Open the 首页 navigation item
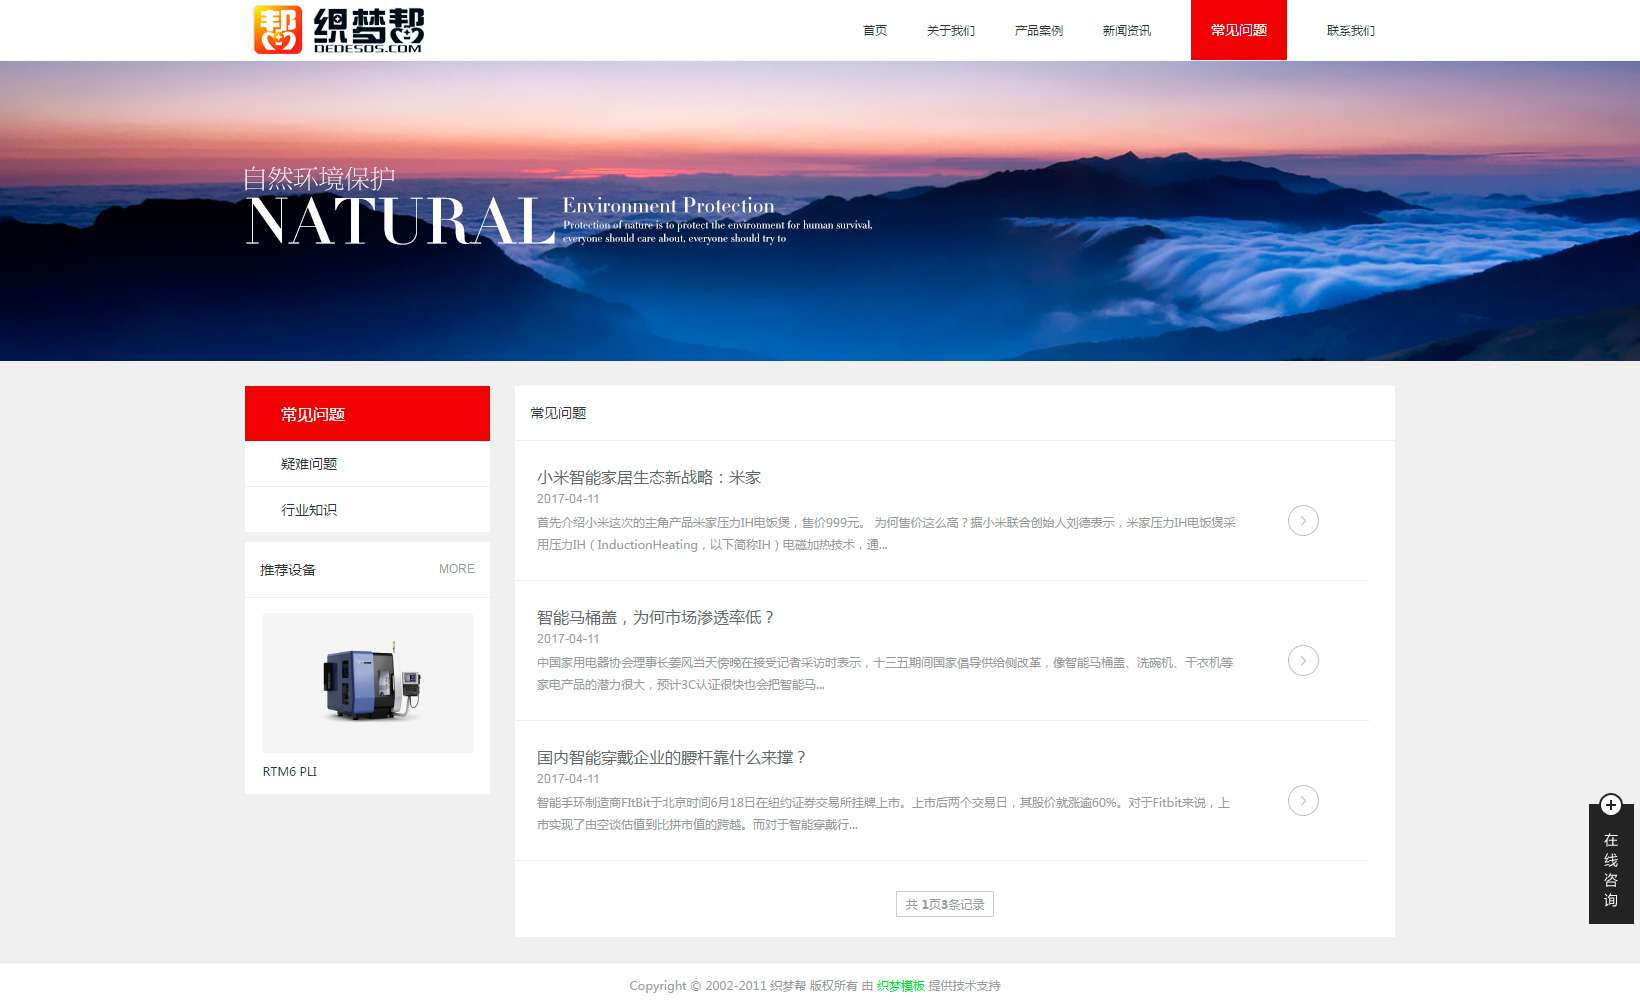The width and height of the screenshot is (1640, 1004). (x=875, y=30)
